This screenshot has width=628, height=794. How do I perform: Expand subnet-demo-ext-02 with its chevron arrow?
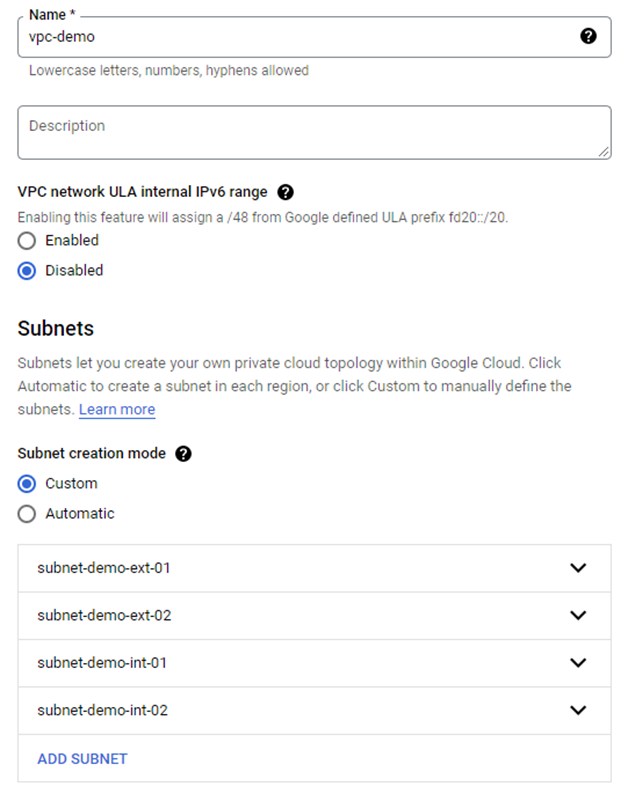(577, 615)
